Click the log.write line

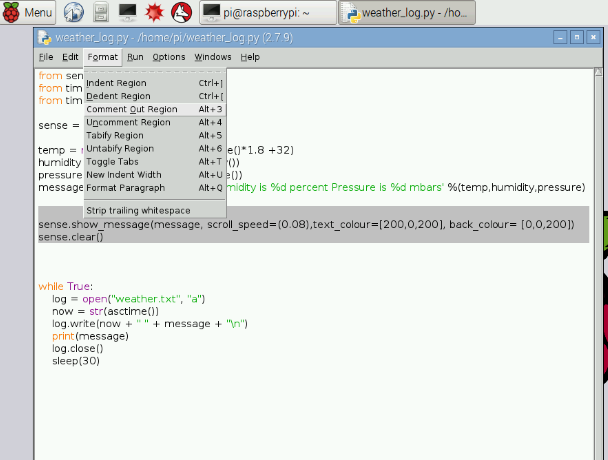click(150, 324)
